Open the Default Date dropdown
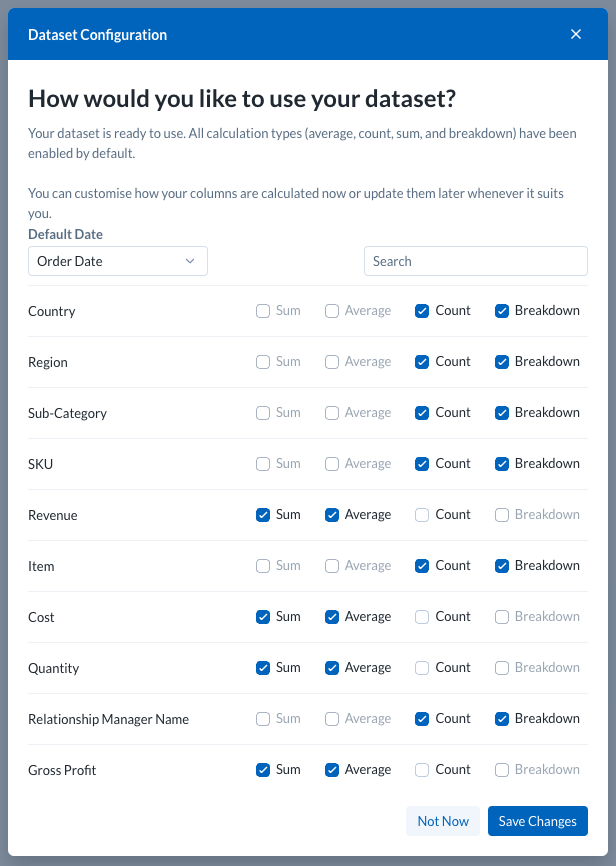 117,260
